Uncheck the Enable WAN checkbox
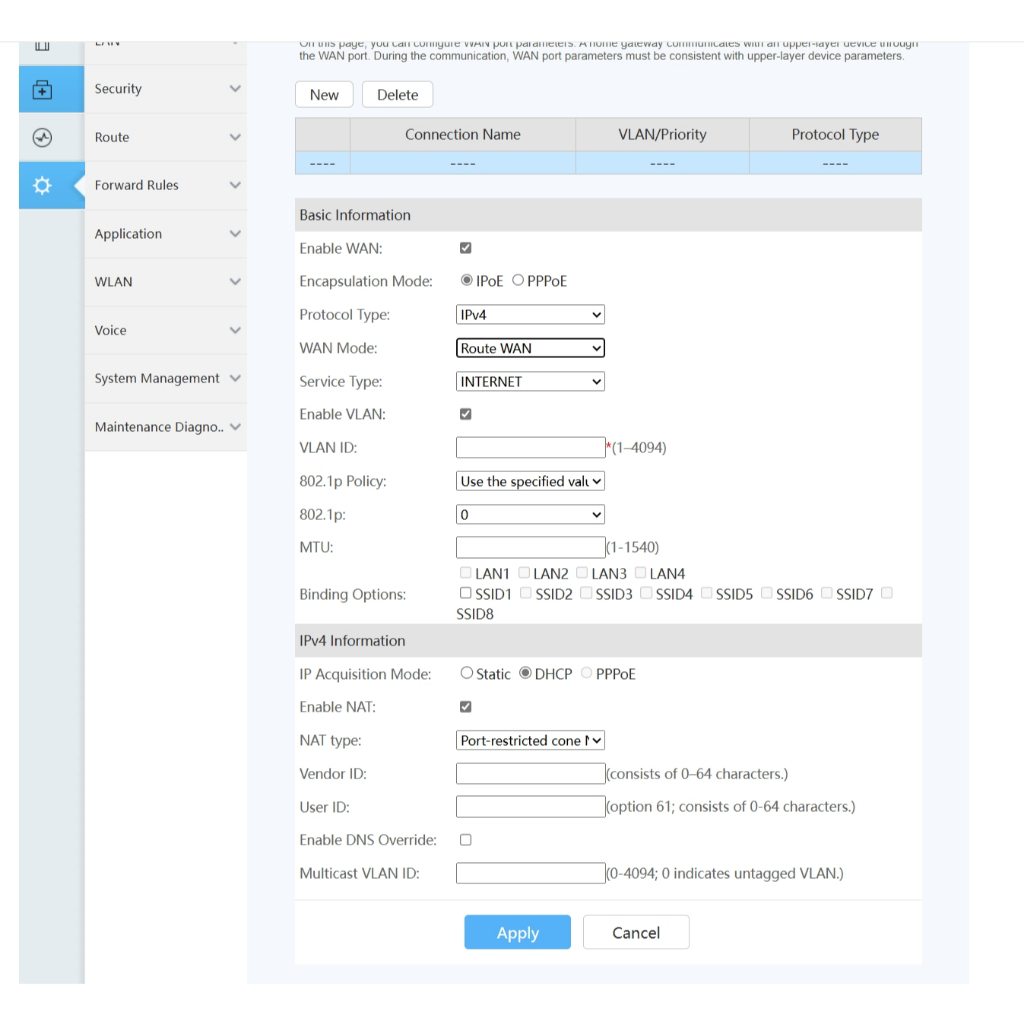 (x=465, y=248)
